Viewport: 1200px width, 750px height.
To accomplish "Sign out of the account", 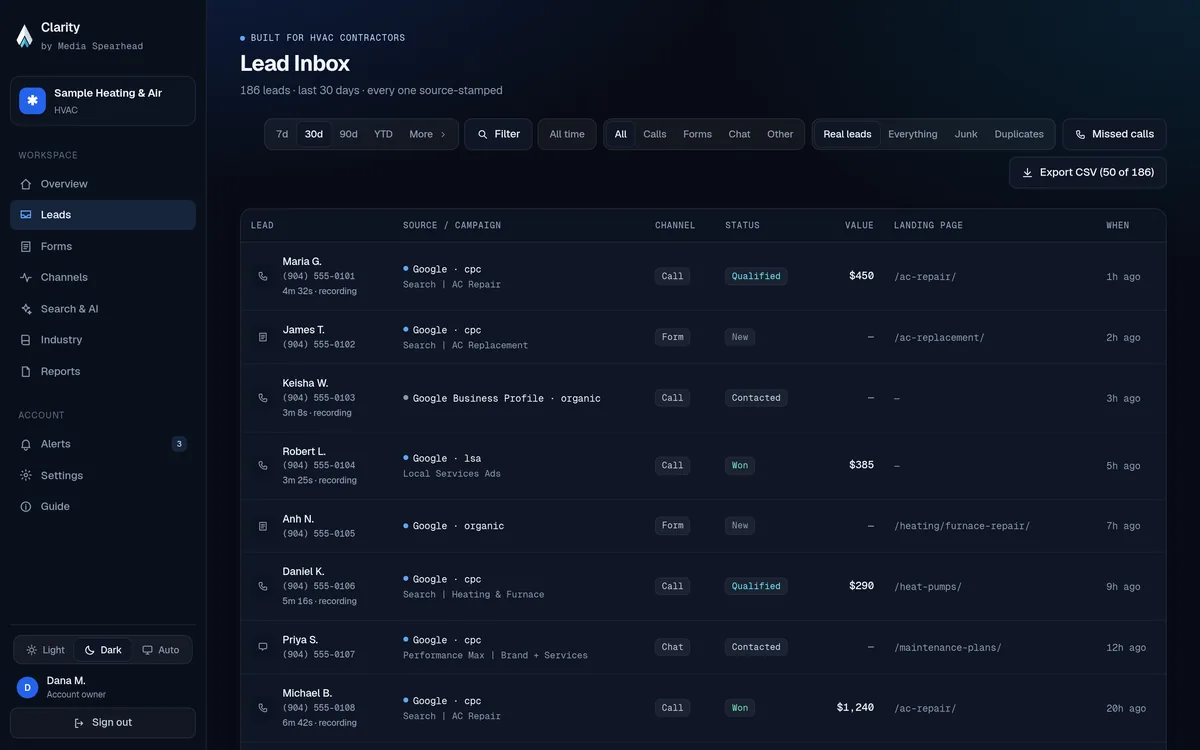I will (x=103, y=723).
